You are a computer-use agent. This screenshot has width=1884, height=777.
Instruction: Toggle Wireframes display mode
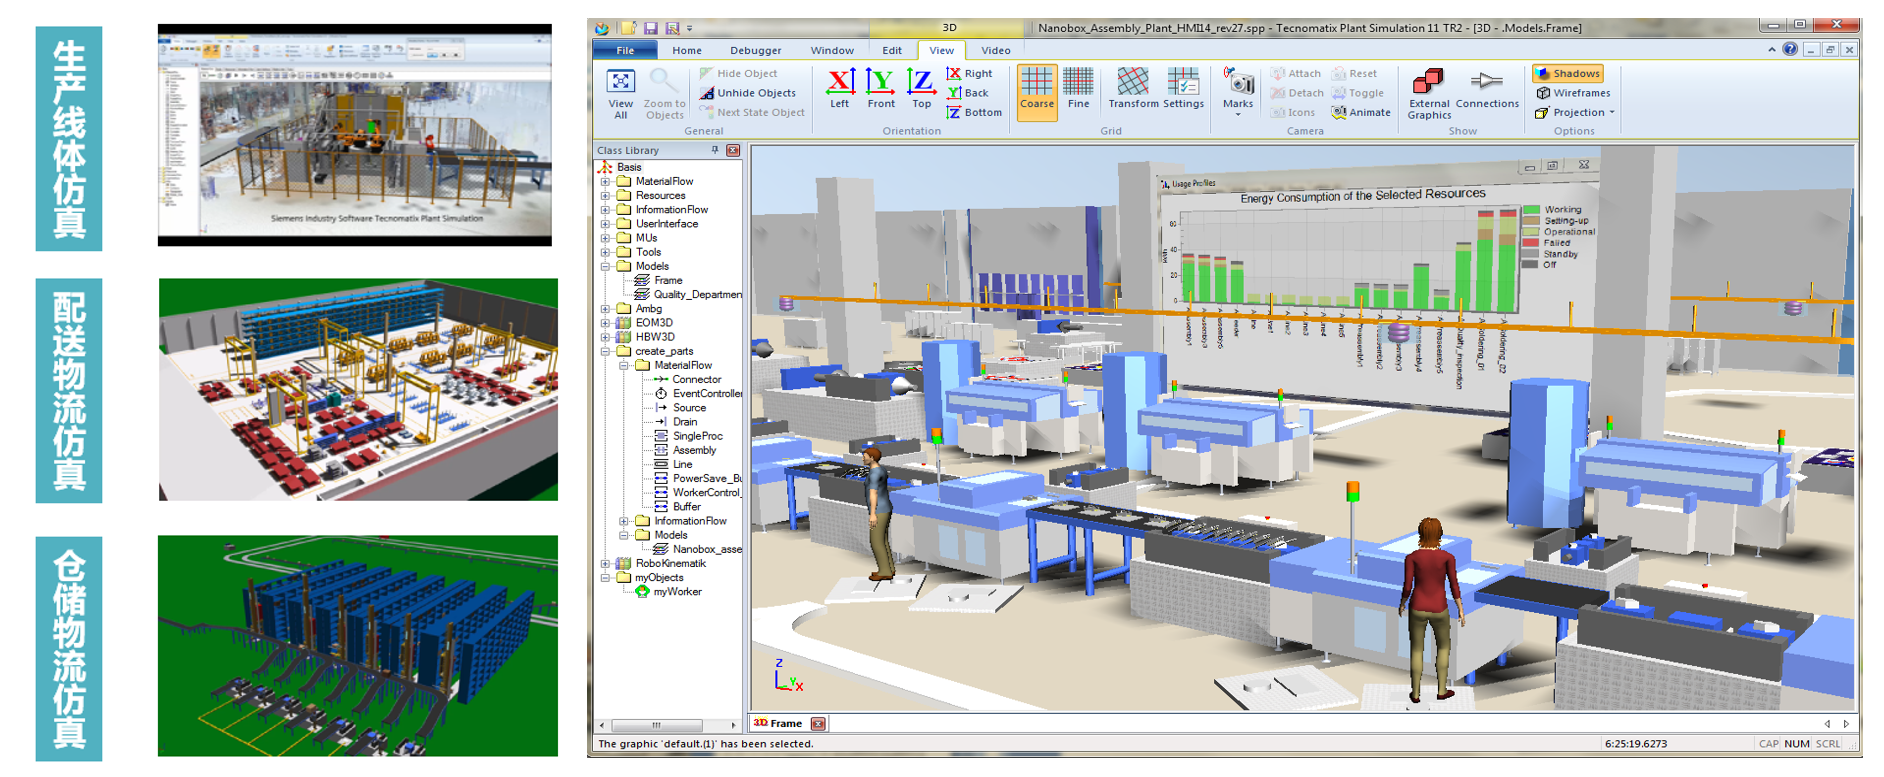point(1573,93)
